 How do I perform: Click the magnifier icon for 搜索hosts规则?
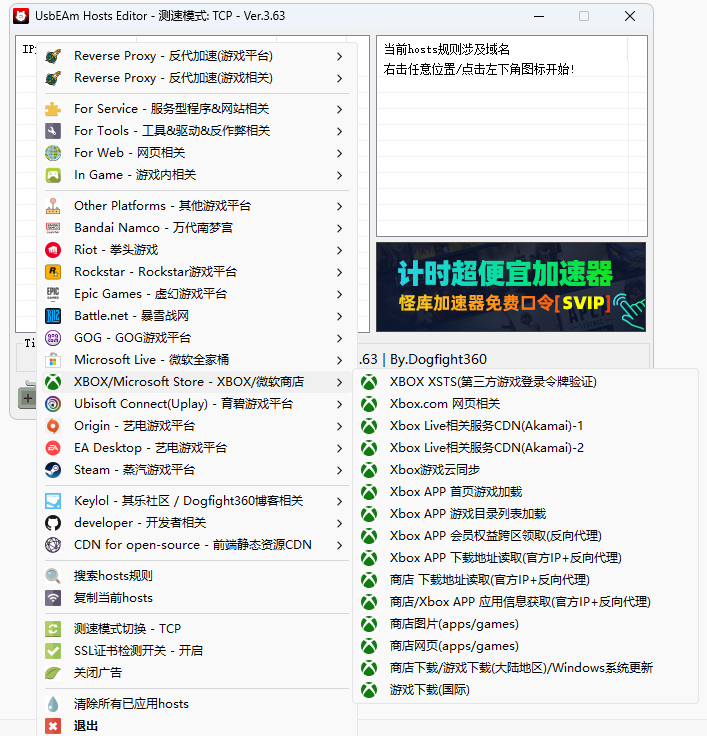53,576
